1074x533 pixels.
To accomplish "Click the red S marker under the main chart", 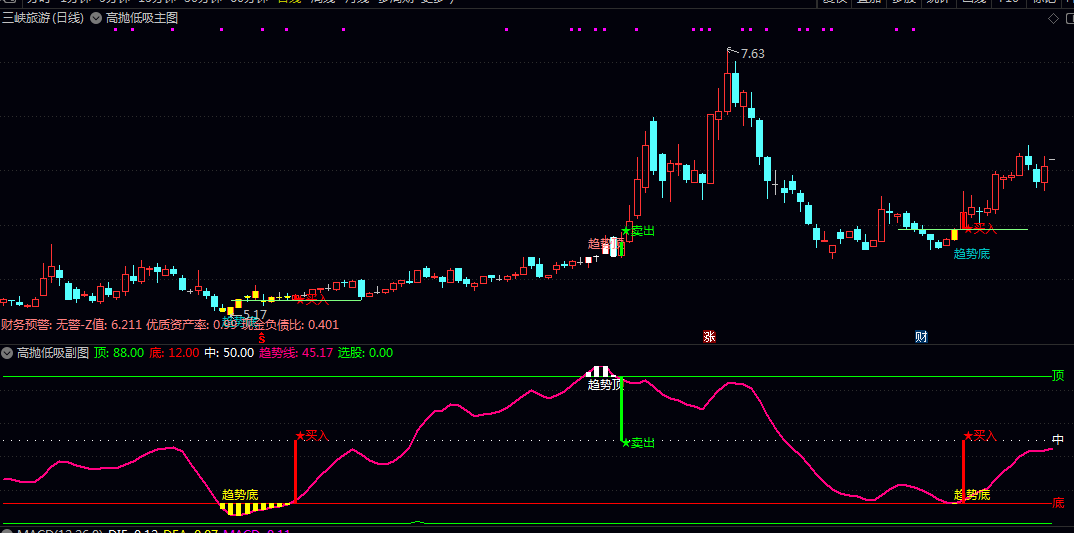I will (x=261, y=337).
